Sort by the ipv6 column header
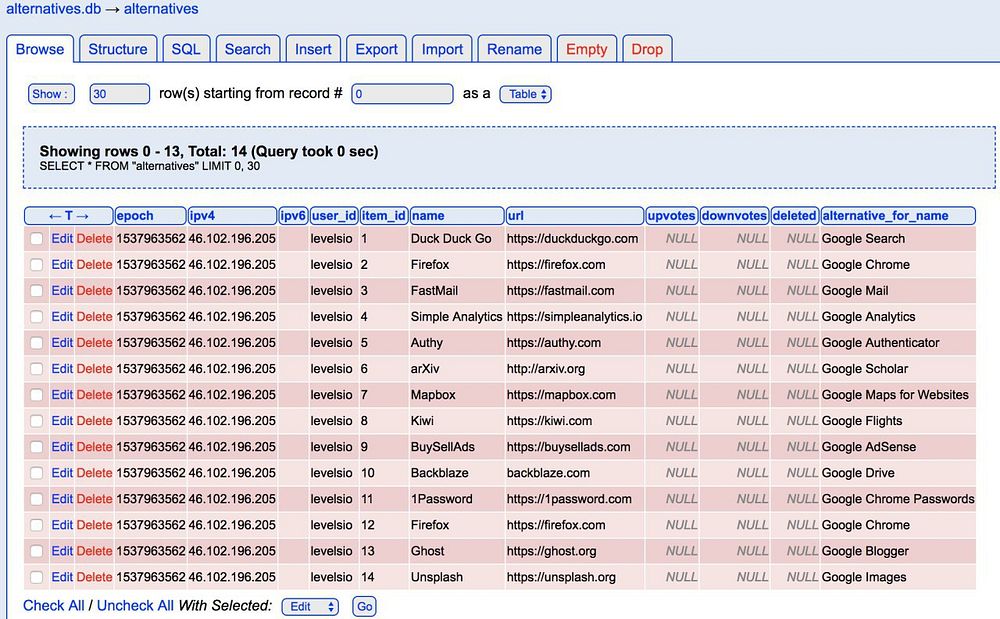This screenshot has height=619, width=1000. tap(293, 215)
